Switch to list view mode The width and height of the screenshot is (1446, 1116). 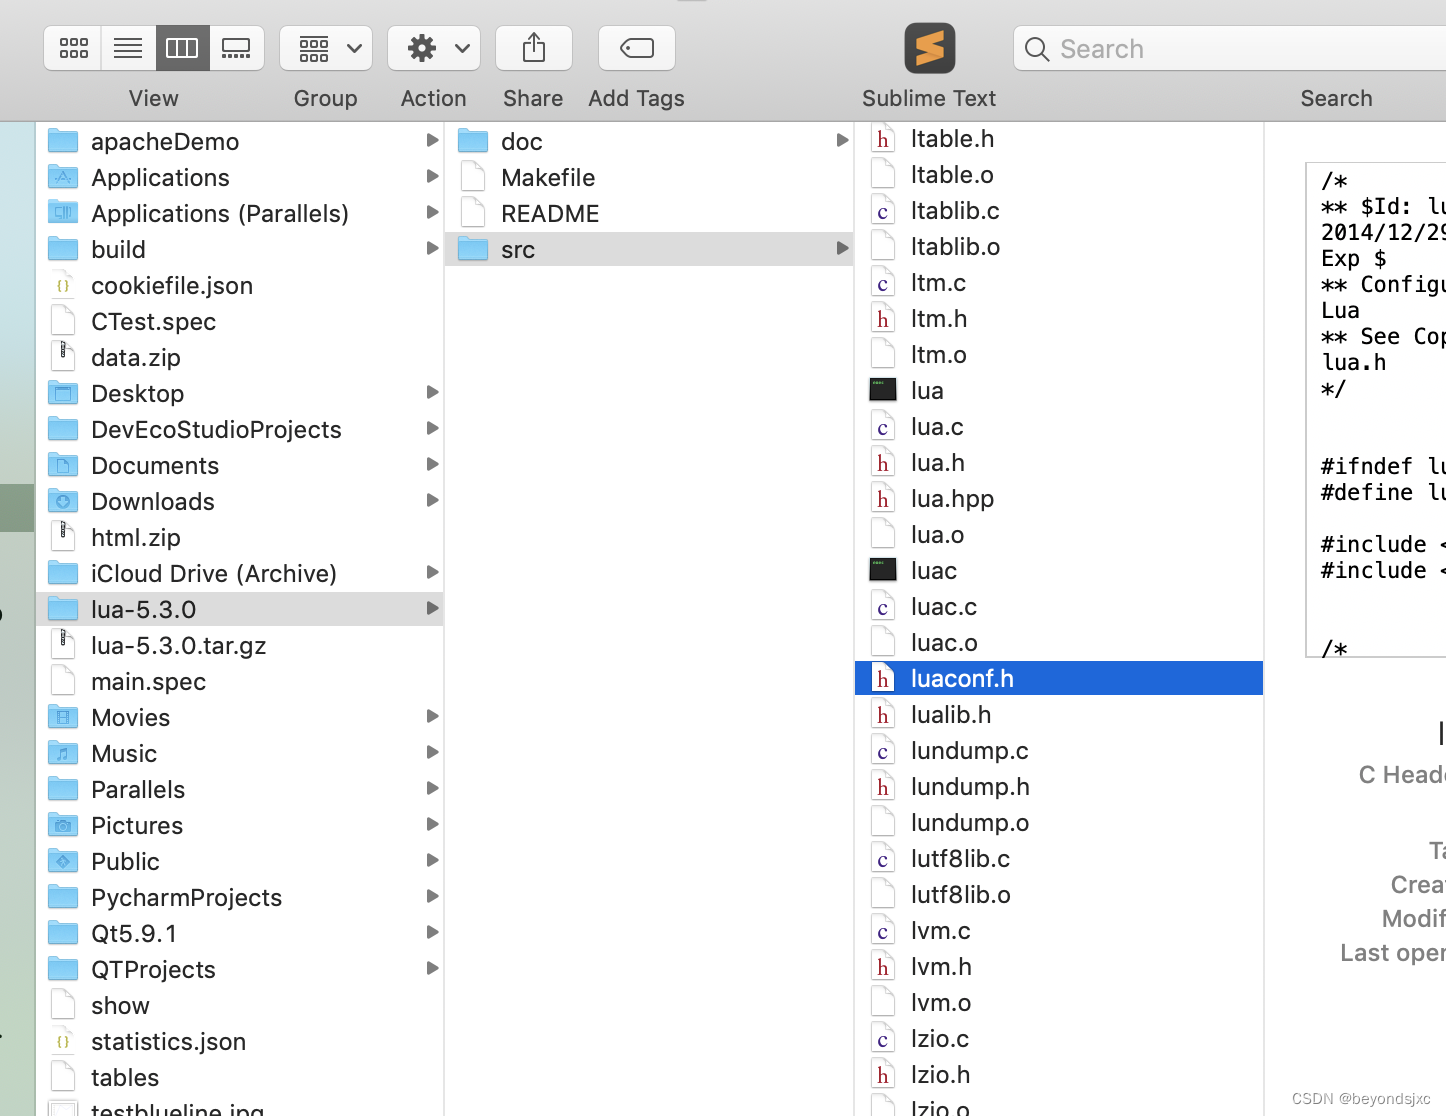tap(128, 48)
